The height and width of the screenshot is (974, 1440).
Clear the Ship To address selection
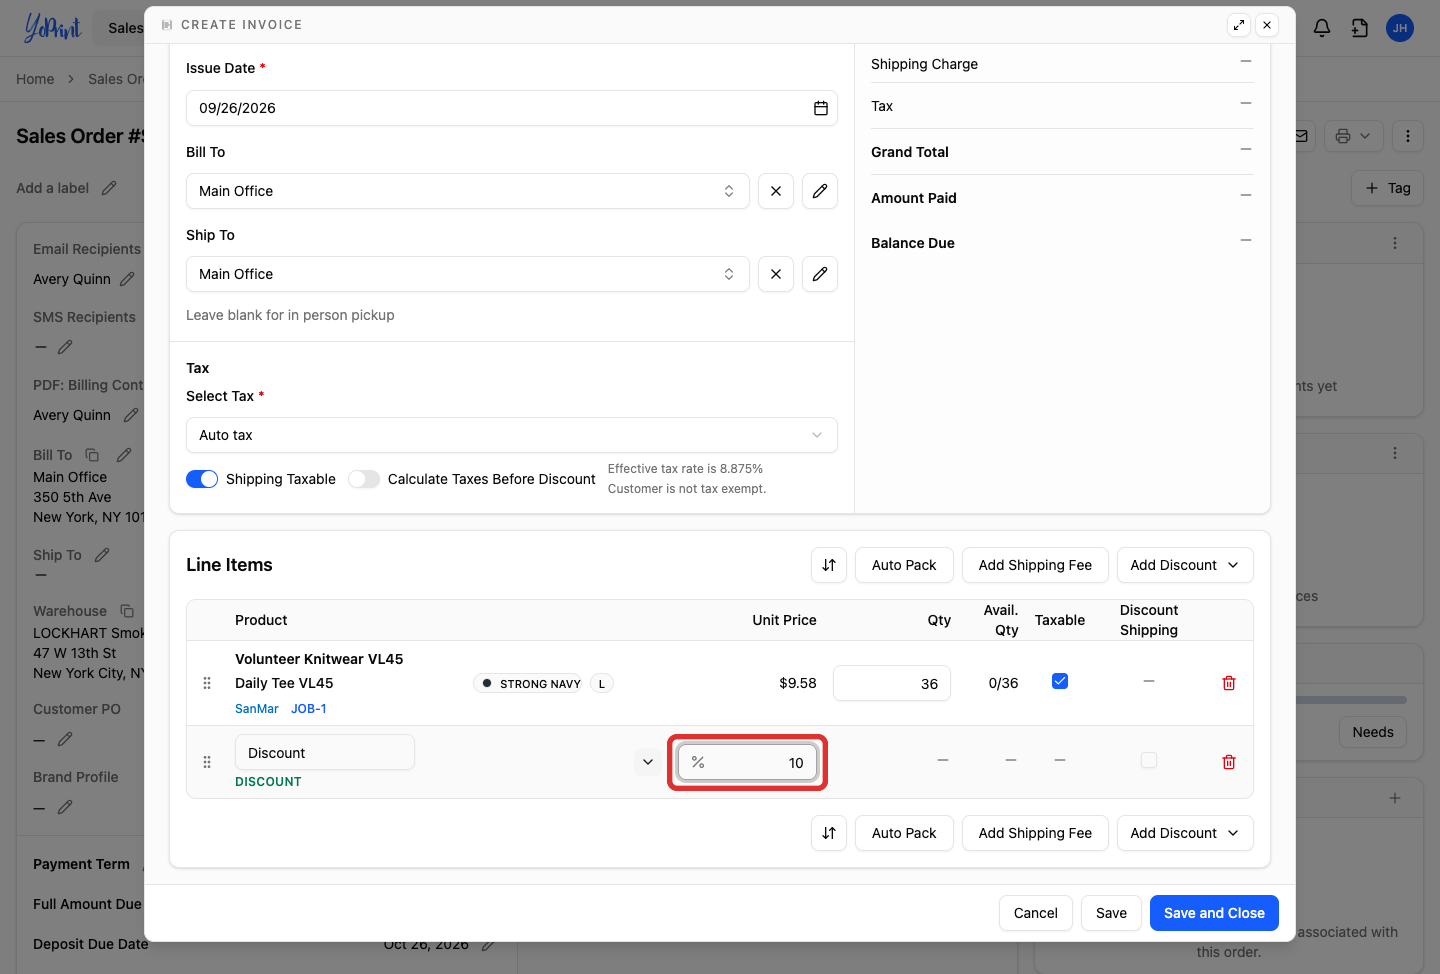pyautogui.click(x=776, y=274)
